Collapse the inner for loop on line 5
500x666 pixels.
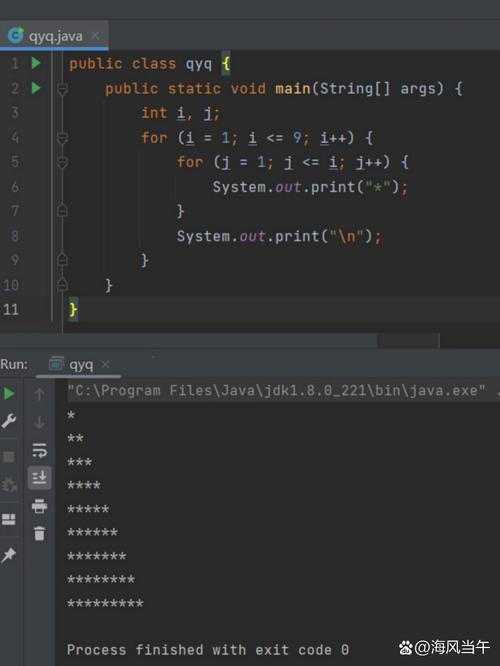tap(62, 162)
